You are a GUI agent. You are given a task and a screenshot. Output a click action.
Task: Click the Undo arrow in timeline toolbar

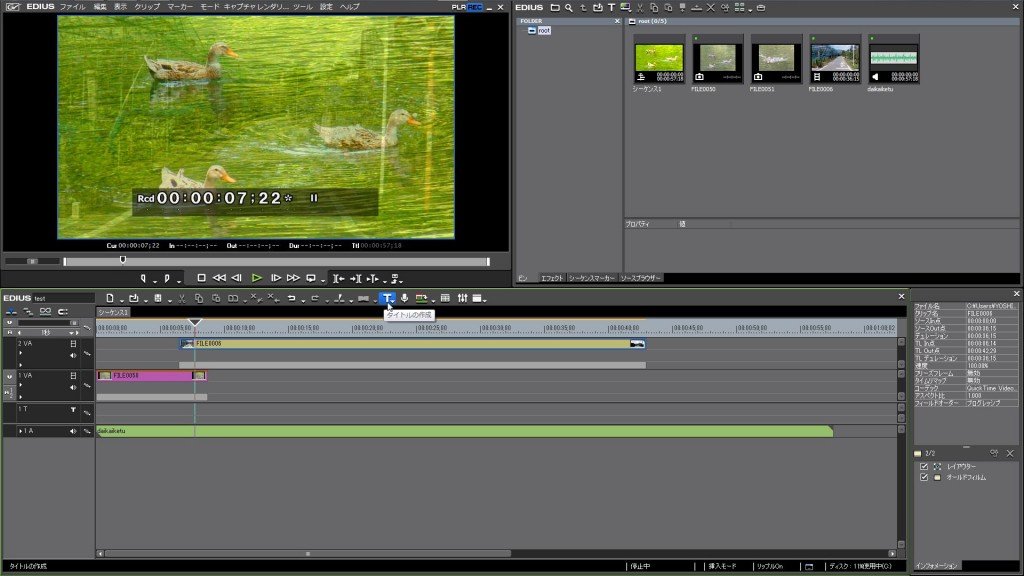coord(291,298)
